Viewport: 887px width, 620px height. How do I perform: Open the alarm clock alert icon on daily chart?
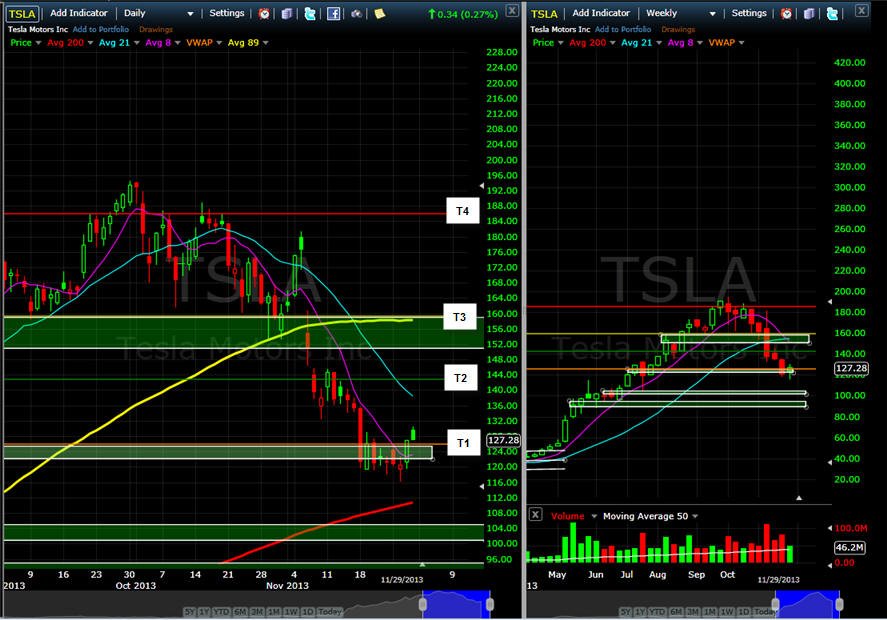coord(264,14)
